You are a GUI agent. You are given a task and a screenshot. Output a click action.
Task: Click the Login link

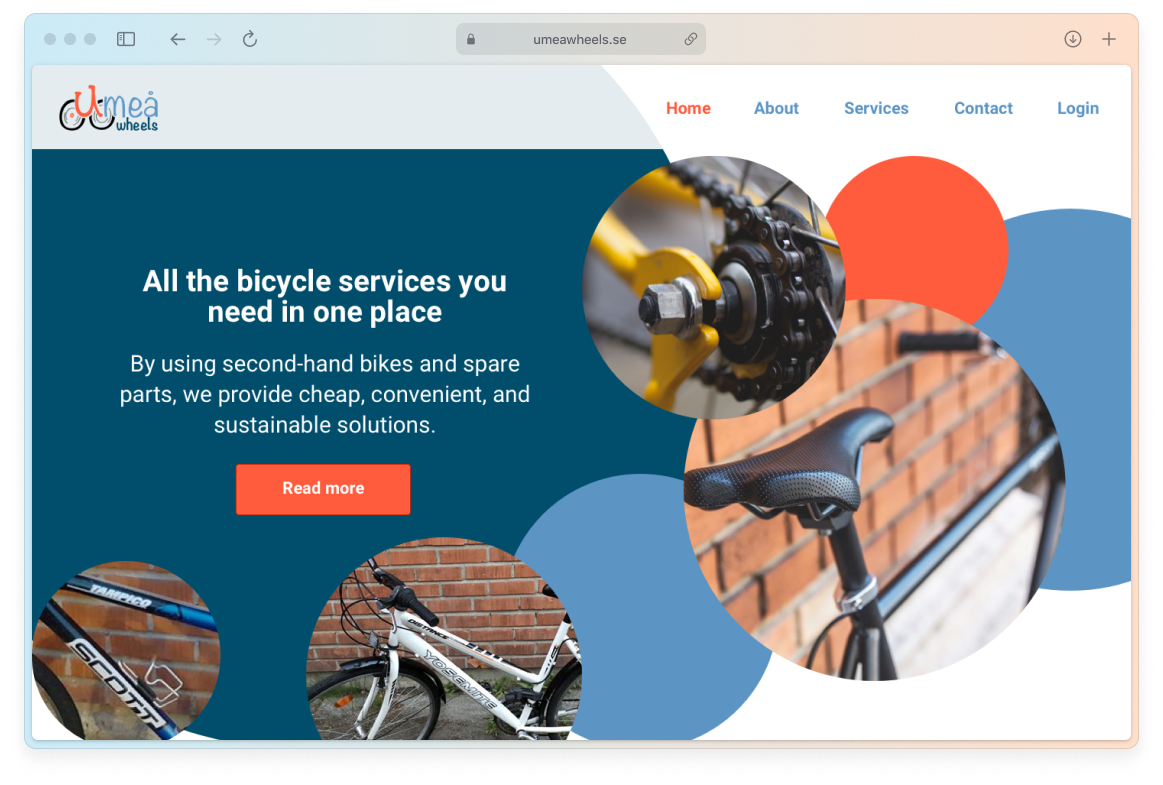[x=1078, y=108]
